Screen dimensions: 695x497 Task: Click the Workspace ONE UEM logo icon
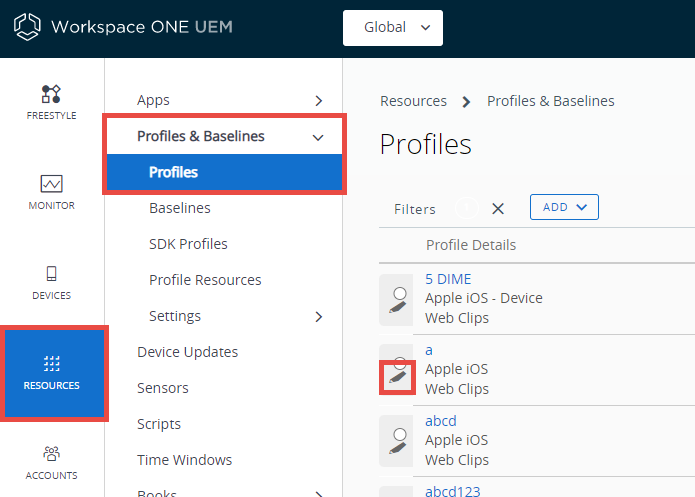pos(27,27)
